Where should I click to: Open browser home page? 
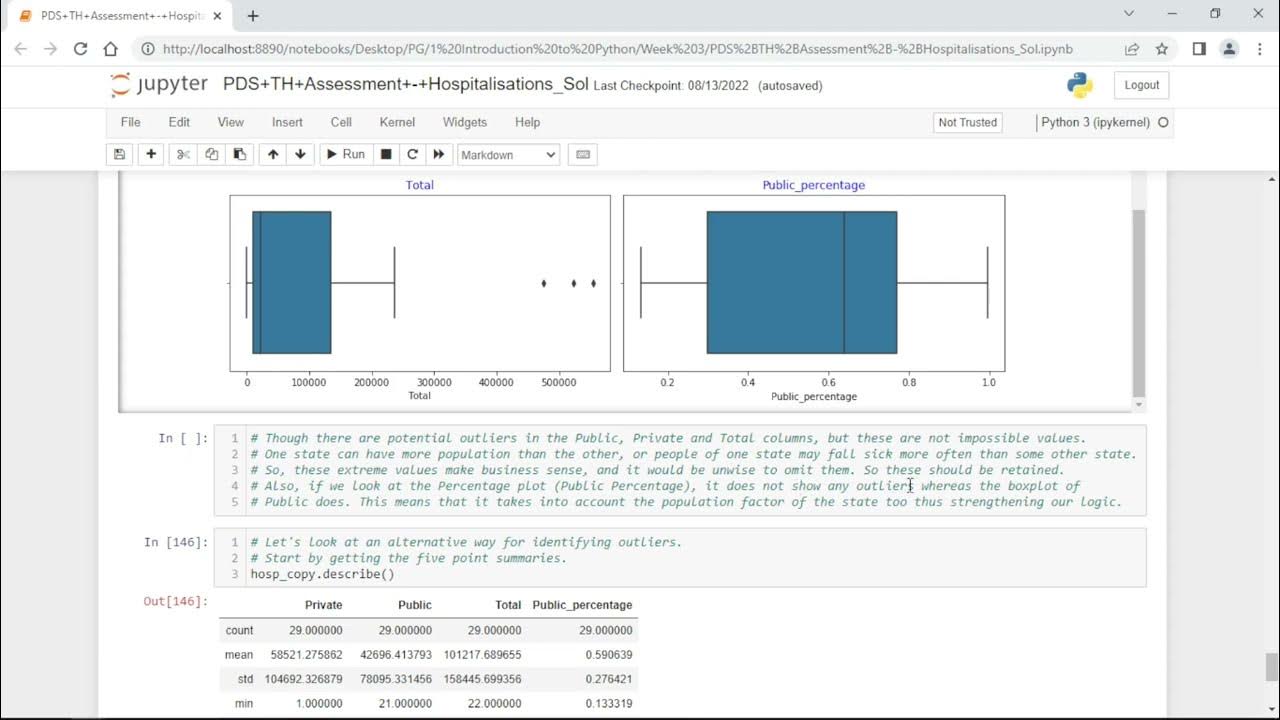[111, 49]
